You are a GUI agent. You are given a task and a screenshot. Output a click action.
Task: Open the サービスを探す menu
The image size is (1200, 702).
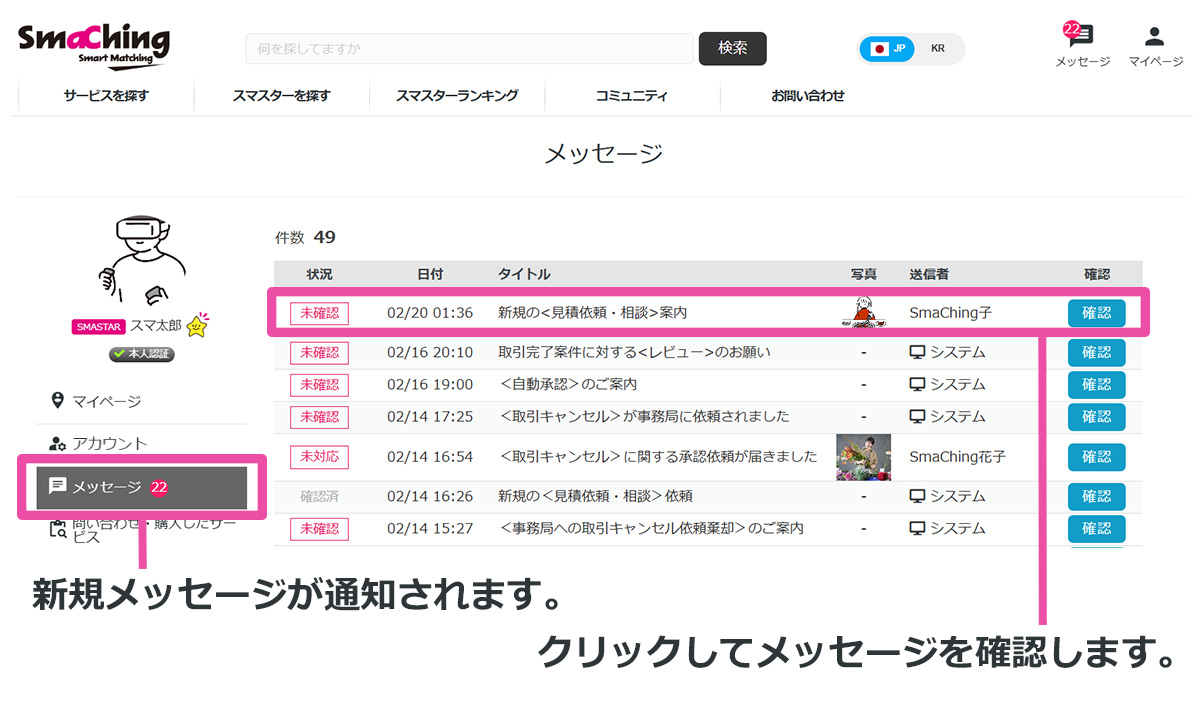[106, 96]
